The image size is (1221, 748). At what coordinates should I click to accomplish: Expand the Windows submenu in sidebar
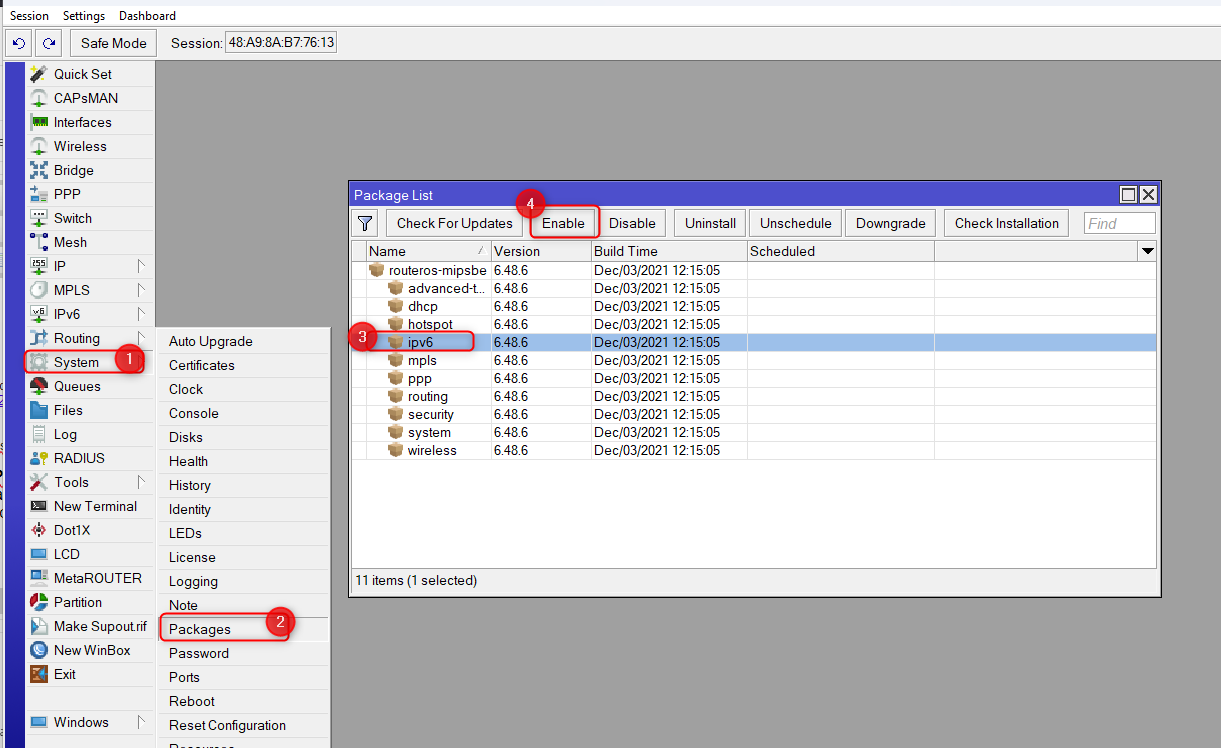(x=141, y=722)
